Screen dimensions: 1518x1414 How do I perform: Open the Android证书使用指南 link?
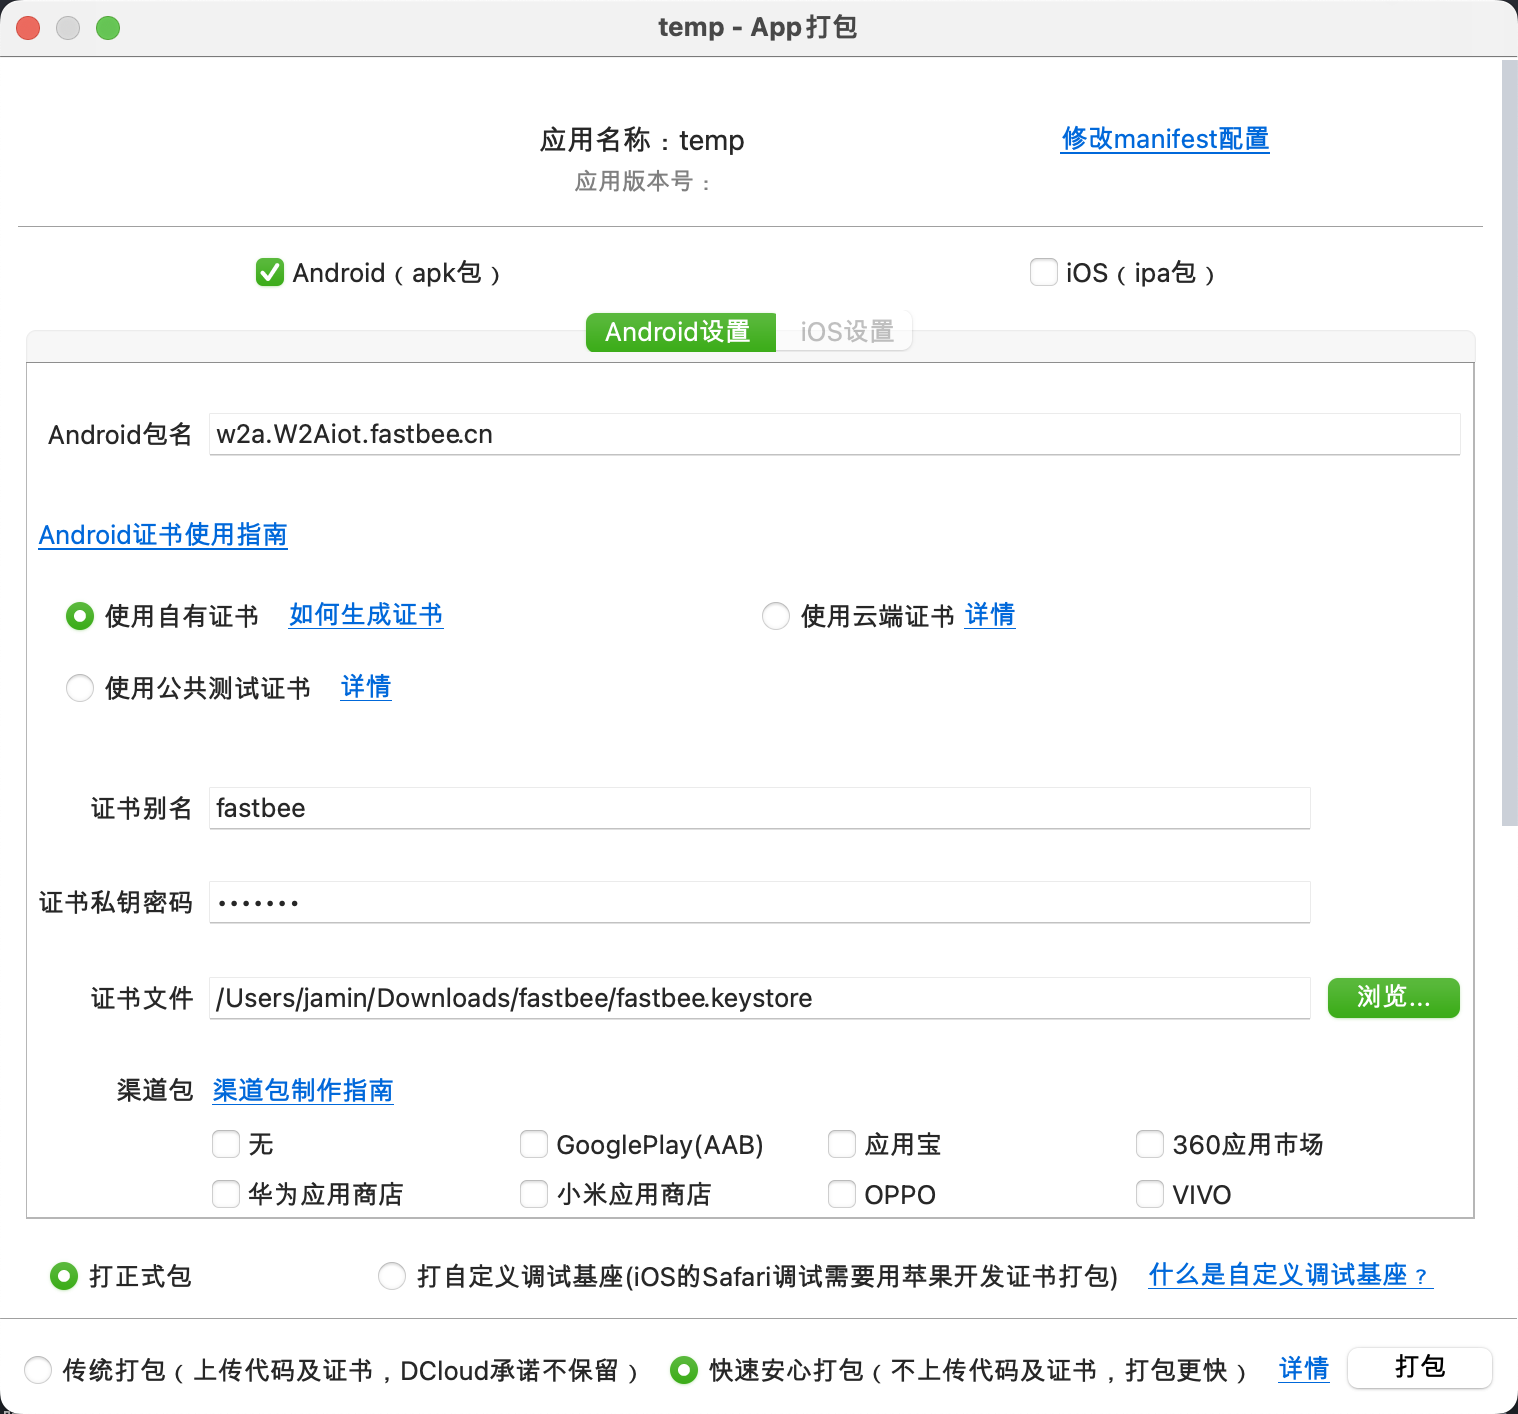[x=163, y=535]
